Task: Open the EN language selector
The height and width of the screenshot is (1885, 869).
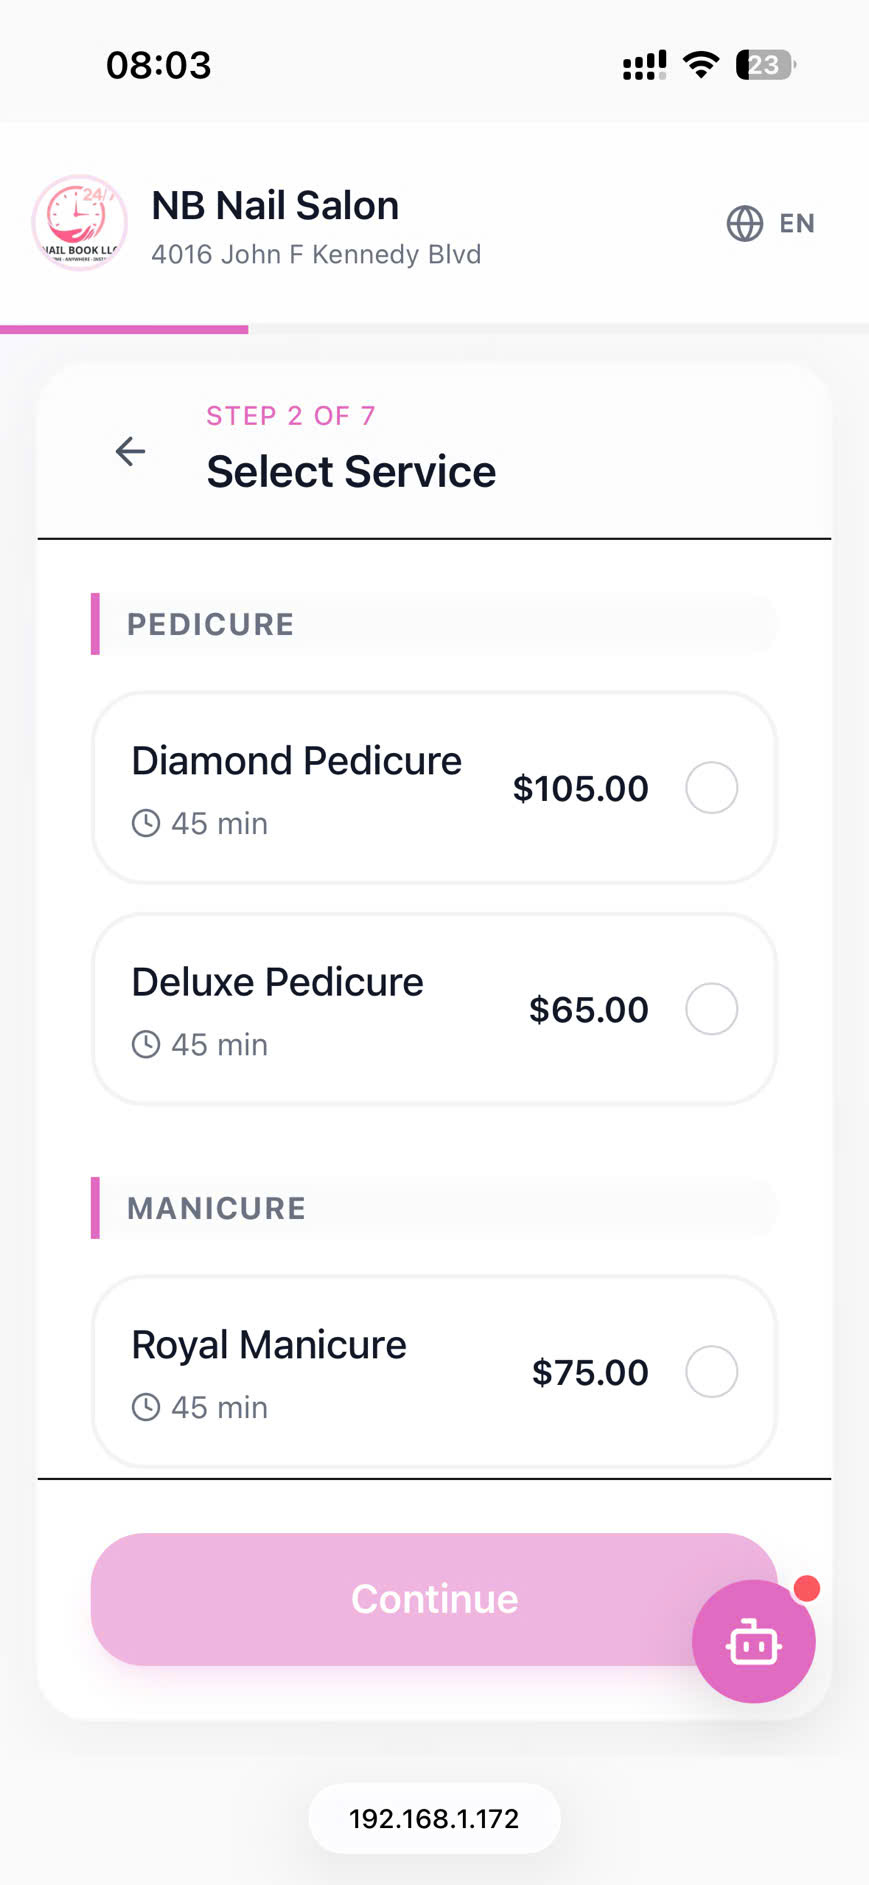Action: 771,223
